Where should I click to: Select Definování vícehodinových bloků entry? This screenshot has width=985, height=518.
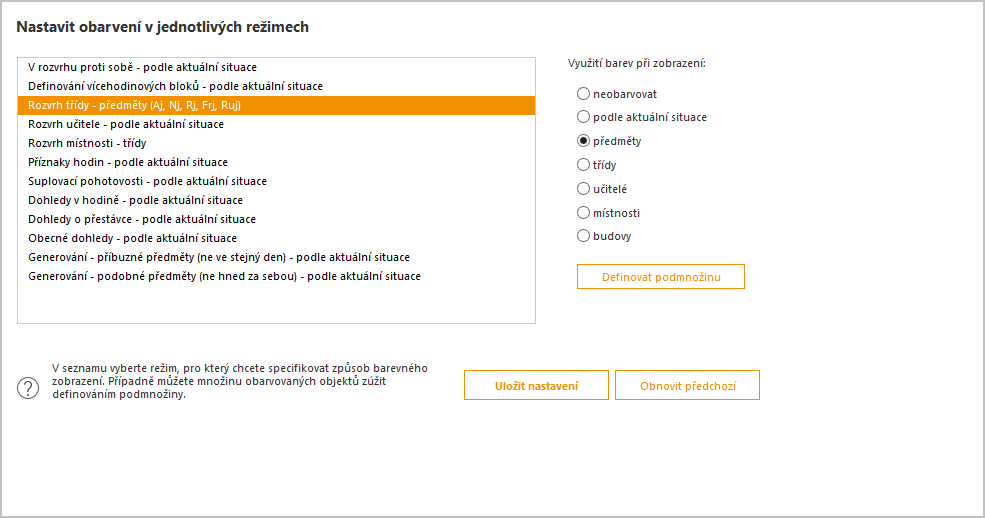coord(276,86)
